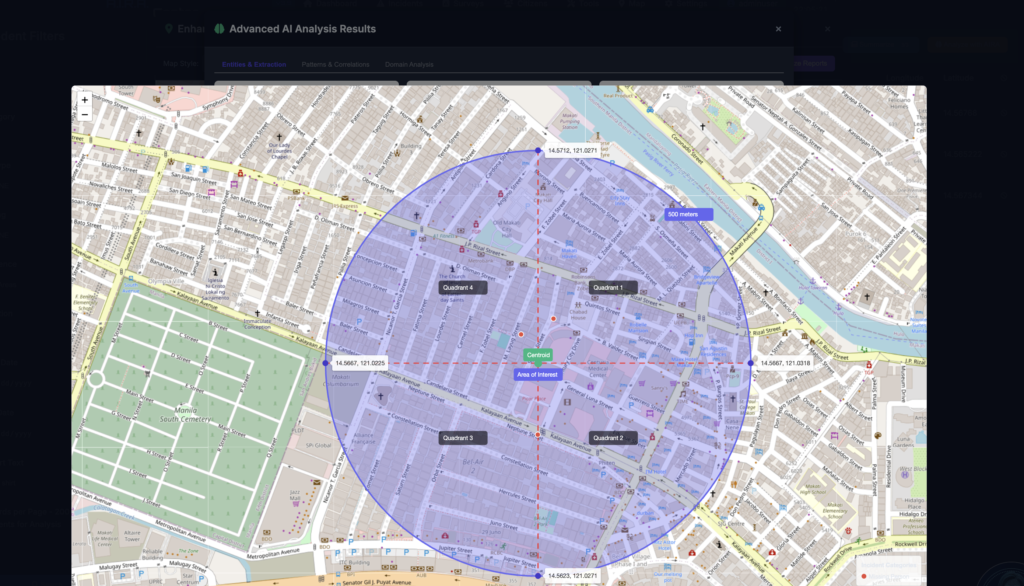Click coordinate label 14.5623, 121.0271
The height and width of the screenshot is (586, 1024).
[x=572, y=576]
